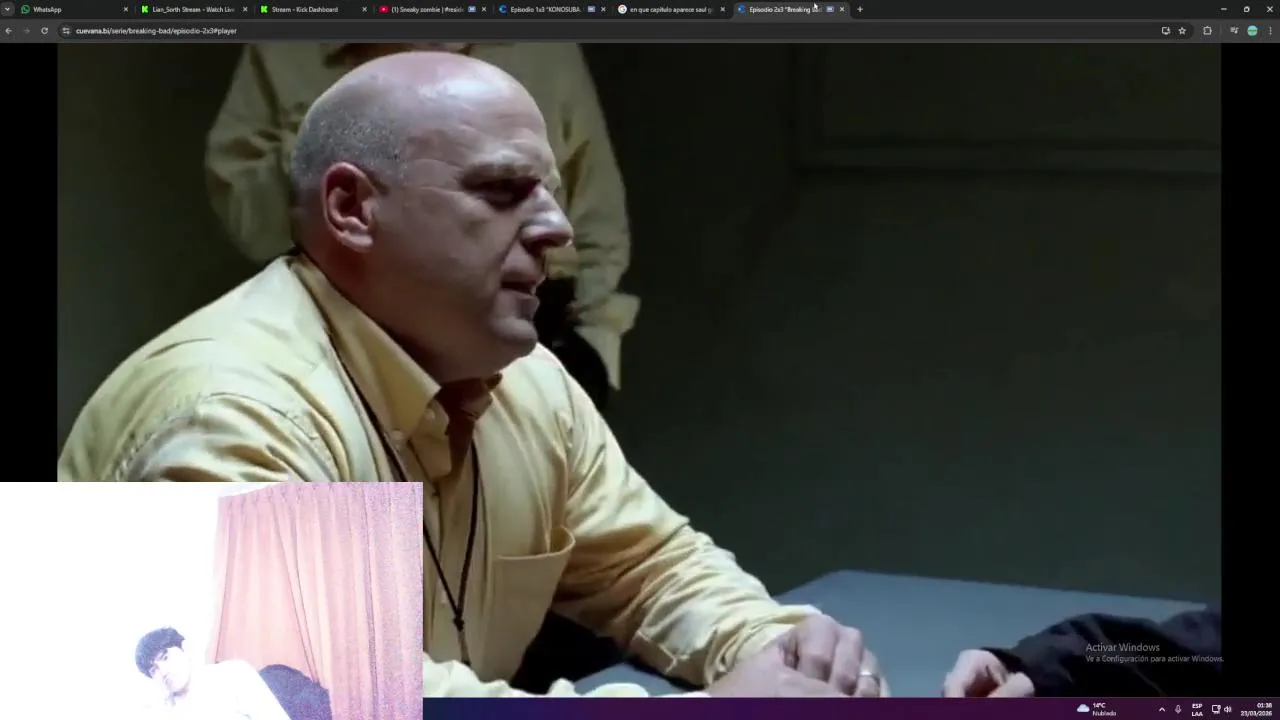Minimize the Chrome window
The image size is (1280, 720).
(x=1223, y=9)
